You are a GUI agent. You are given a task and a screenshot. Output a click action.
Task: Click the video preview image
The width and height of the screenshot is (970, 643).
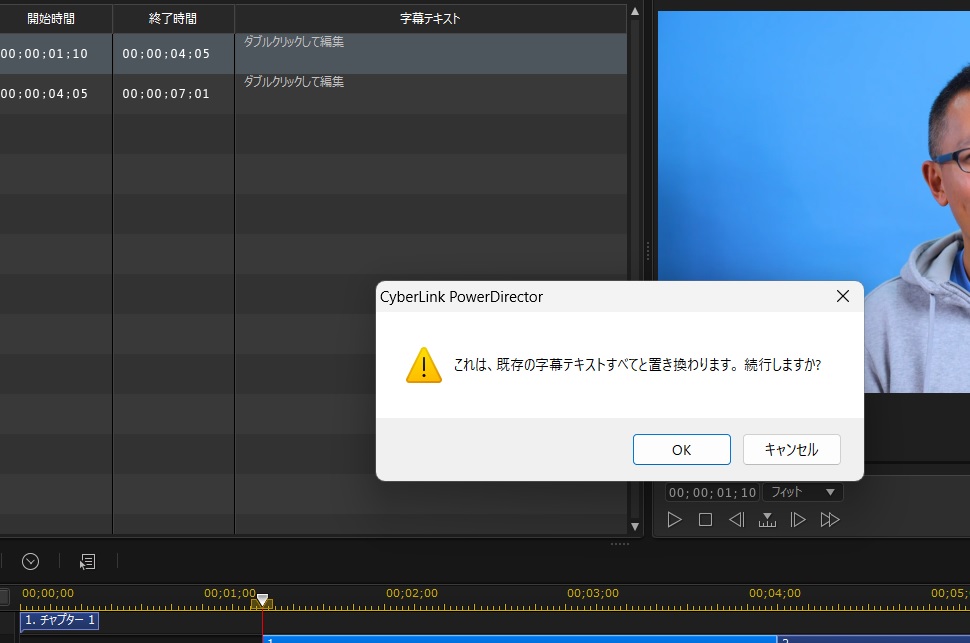tap(813, 202)
